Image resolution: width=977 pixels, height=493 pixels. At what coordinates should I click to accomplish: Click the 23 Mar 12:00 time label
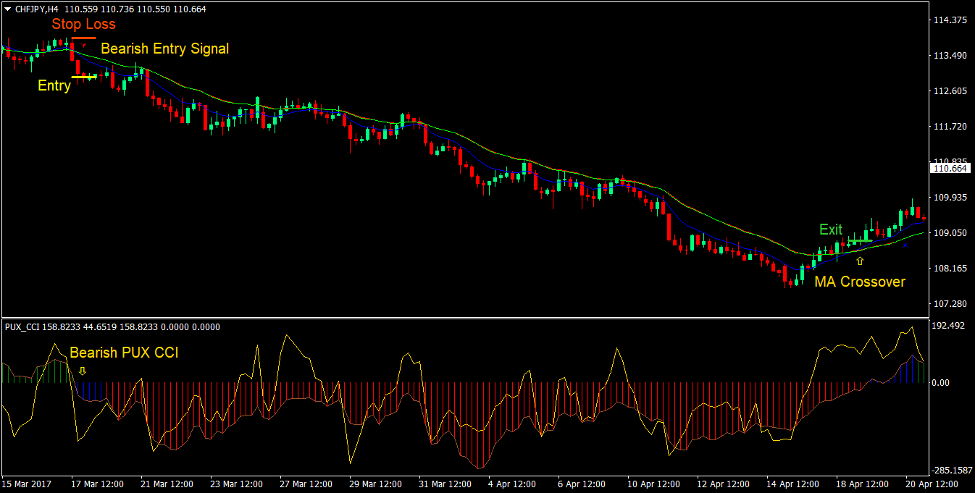(237, 484)
